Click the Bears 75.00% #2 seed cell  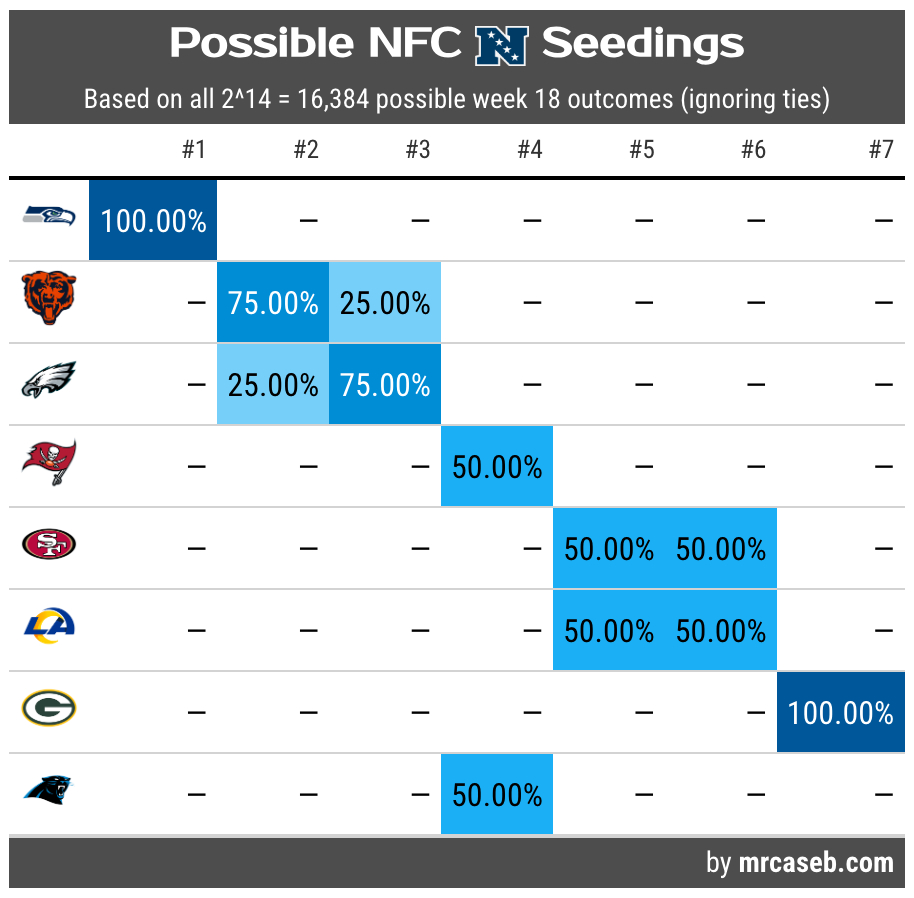(273, 303)
